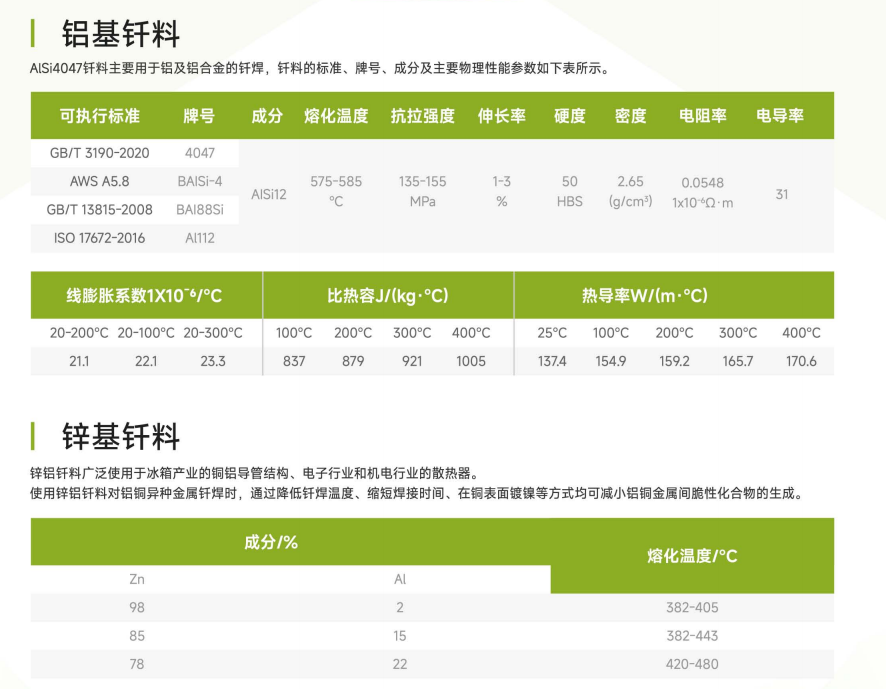Select the 382-443 melting temperature cell
The width and height of the screenshot is (886, 689).
[x=692, y=636]
